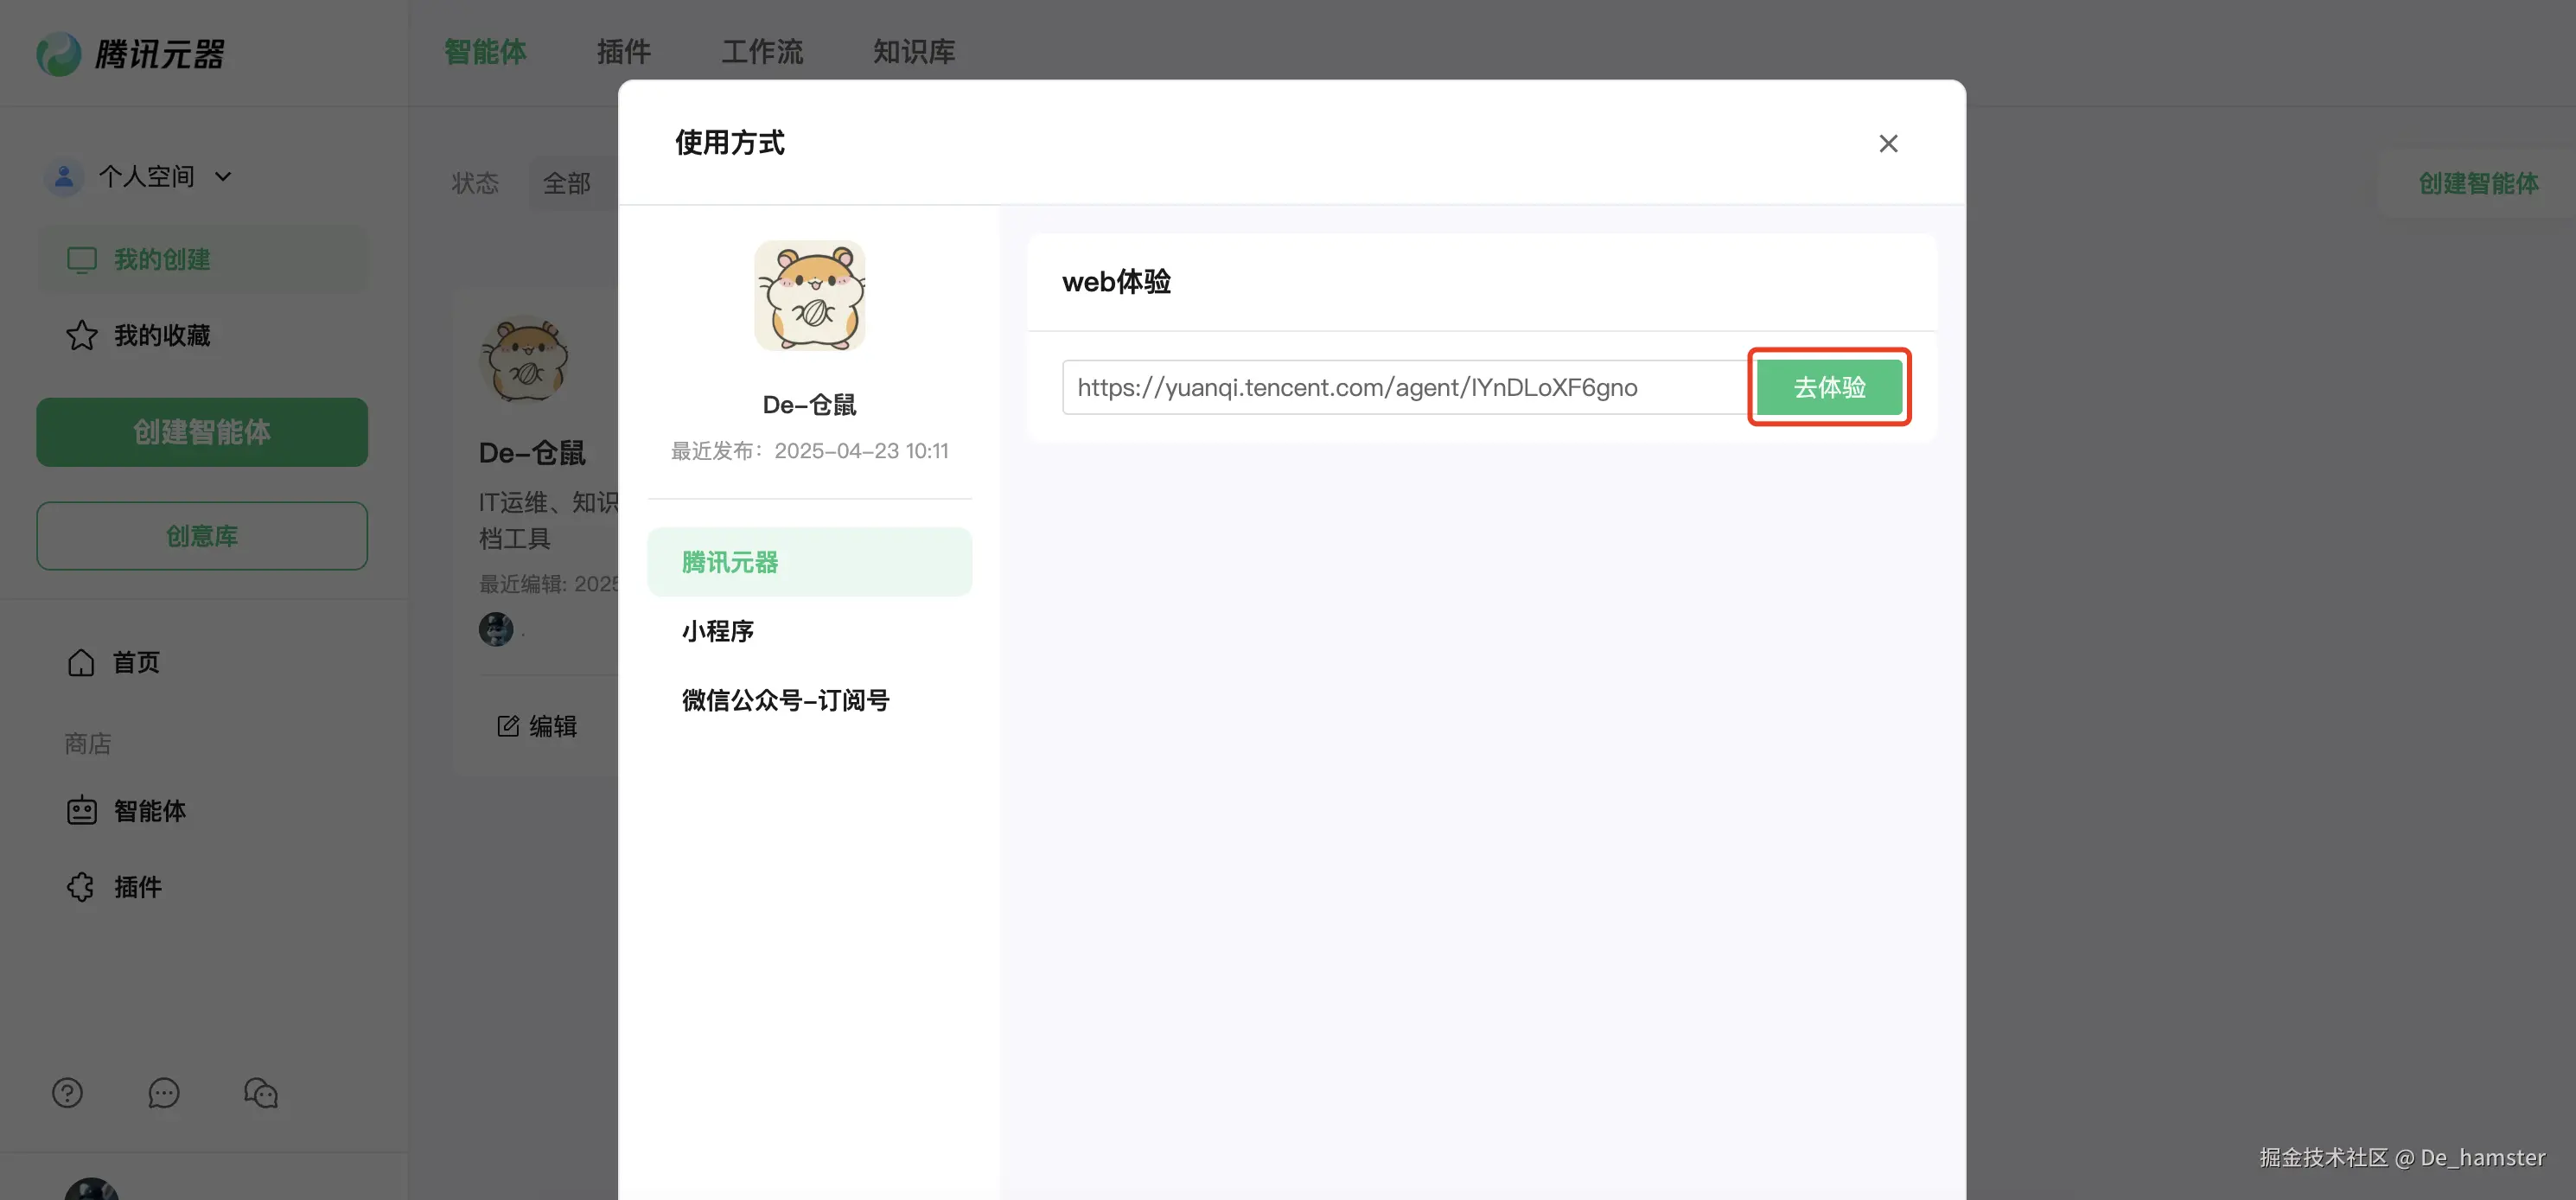Click the creator avatar on De-仓鼠 card

coord(496,629)
